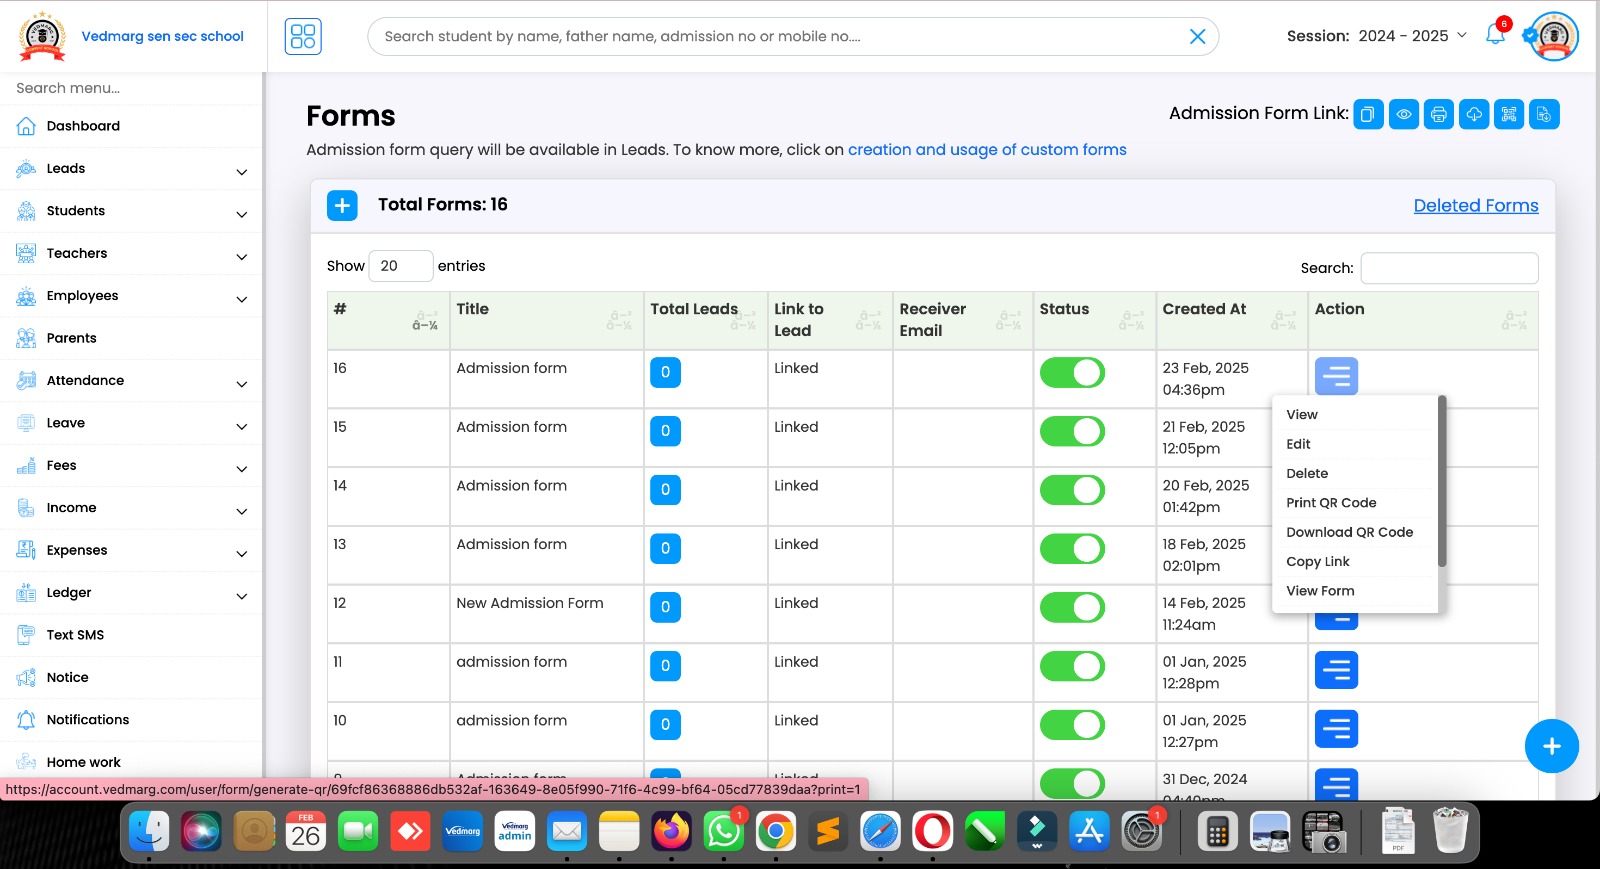Expand the Fees sidebar menu
The width and height of the screenshot is (1600, 869).
point(131,466)
